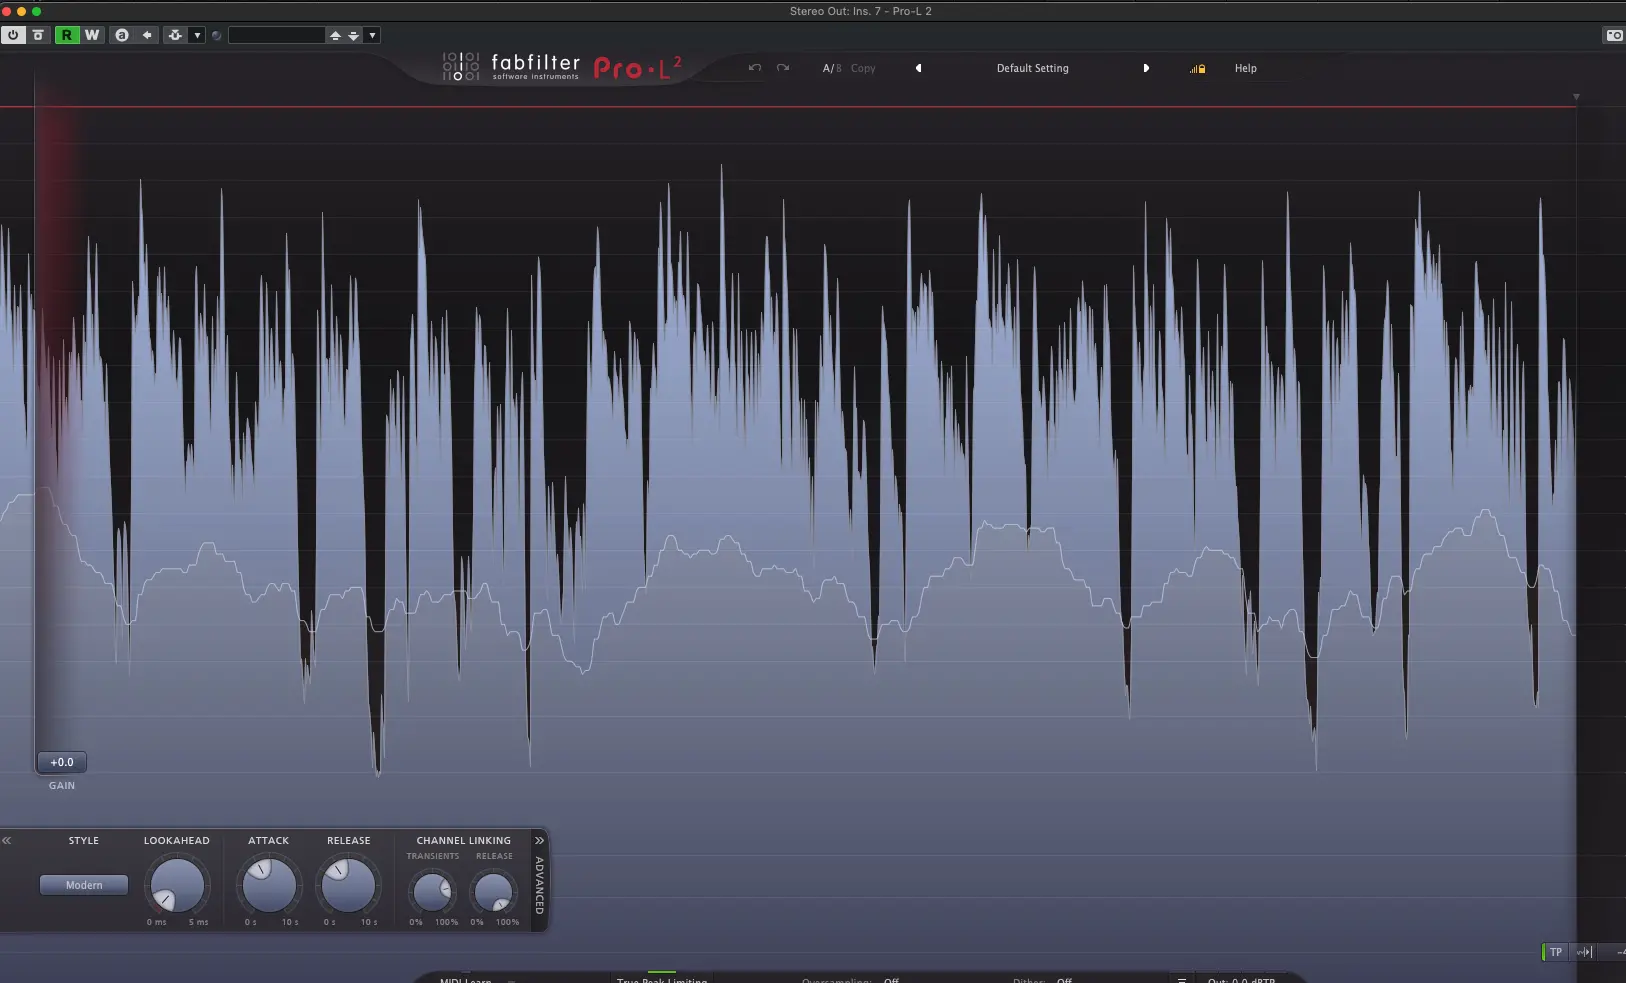Screen dimensions: 1626x983
Task: Click the output options icon before Out
Action: pyautogui.click(x=1181, y=980)
